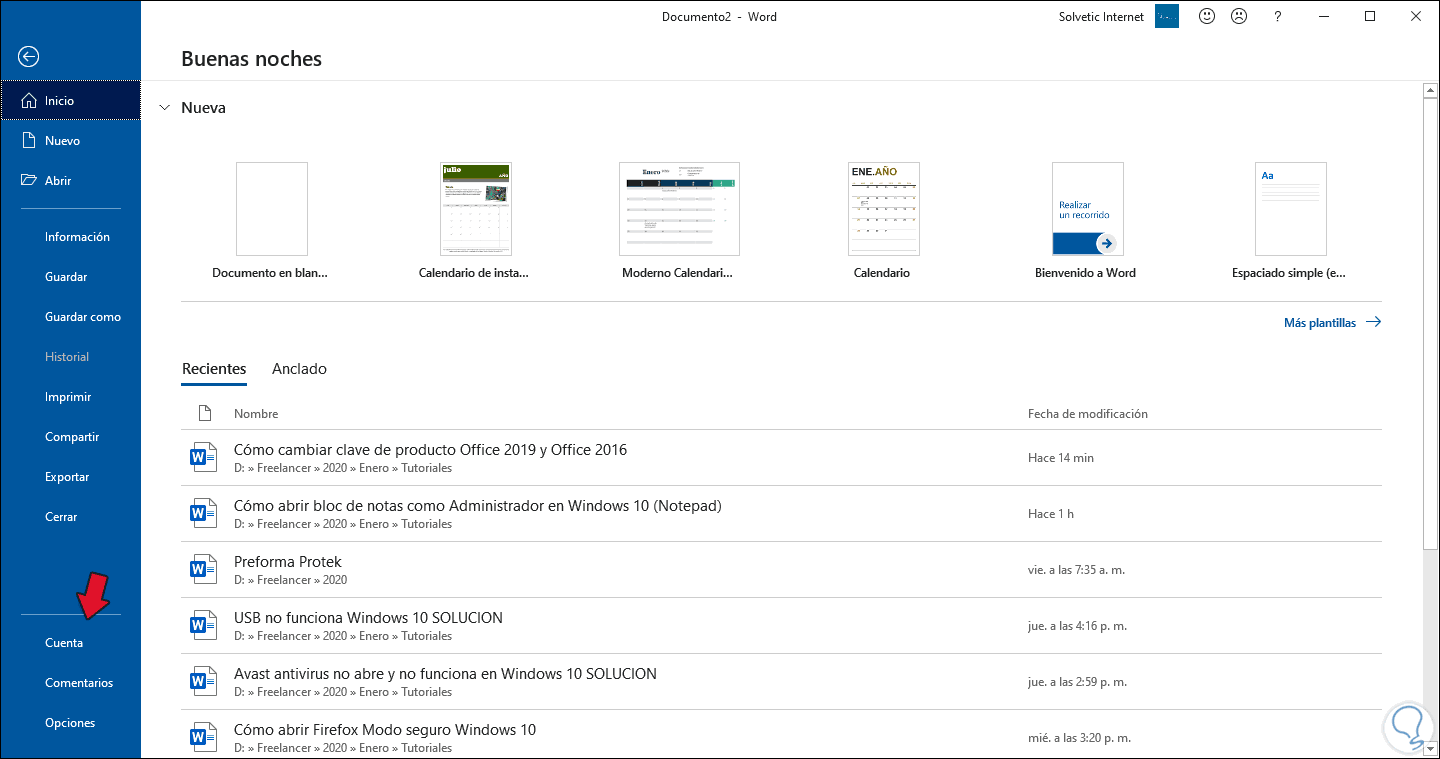Click the back arrow icon in the sidebar

[29, 57]
